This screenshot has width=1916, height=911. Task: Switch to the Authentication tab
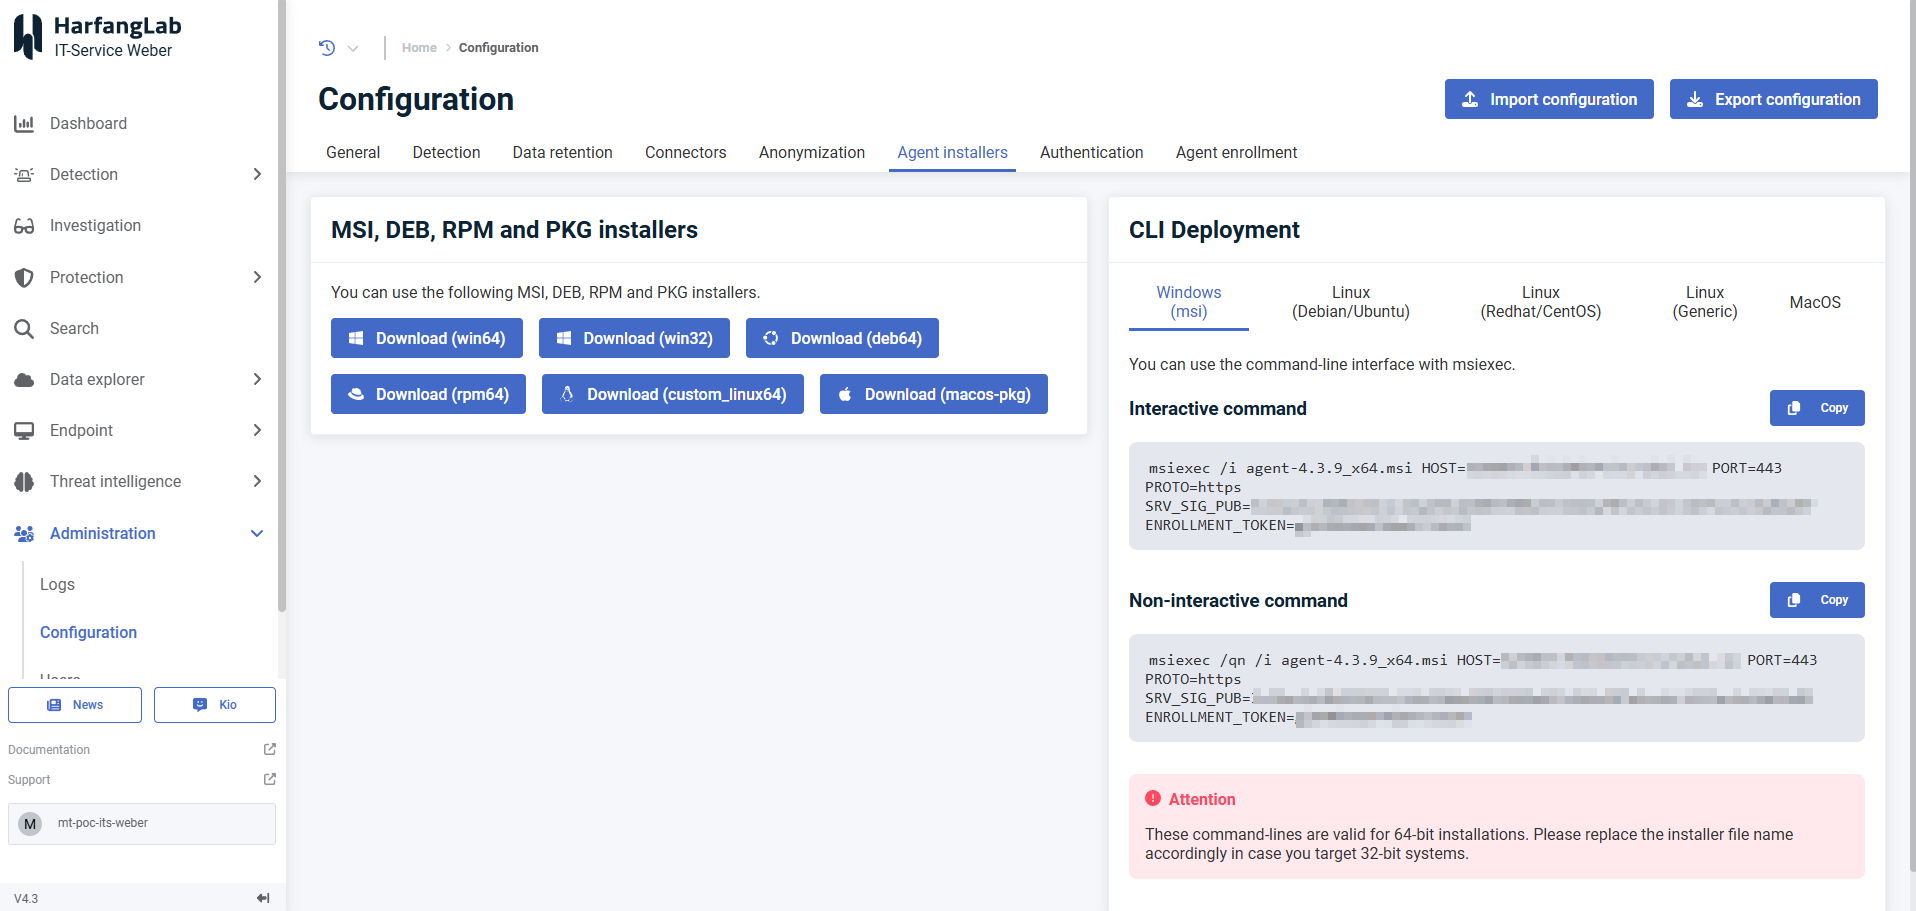[1091, 152]
